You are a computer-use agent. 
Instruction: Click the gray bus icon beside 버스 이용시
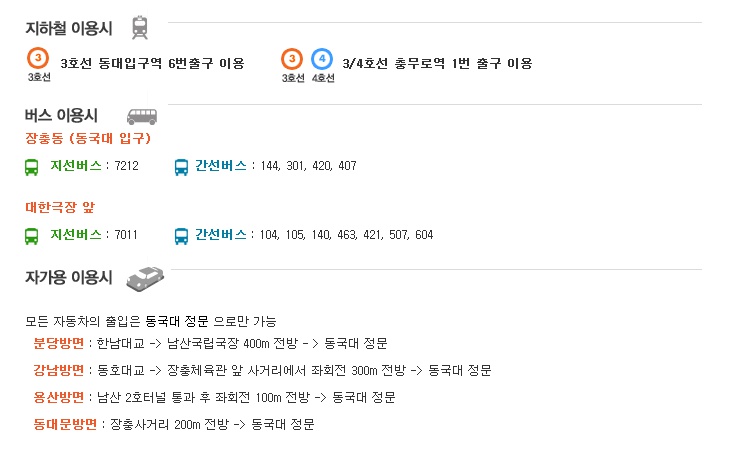coord(142,116)
